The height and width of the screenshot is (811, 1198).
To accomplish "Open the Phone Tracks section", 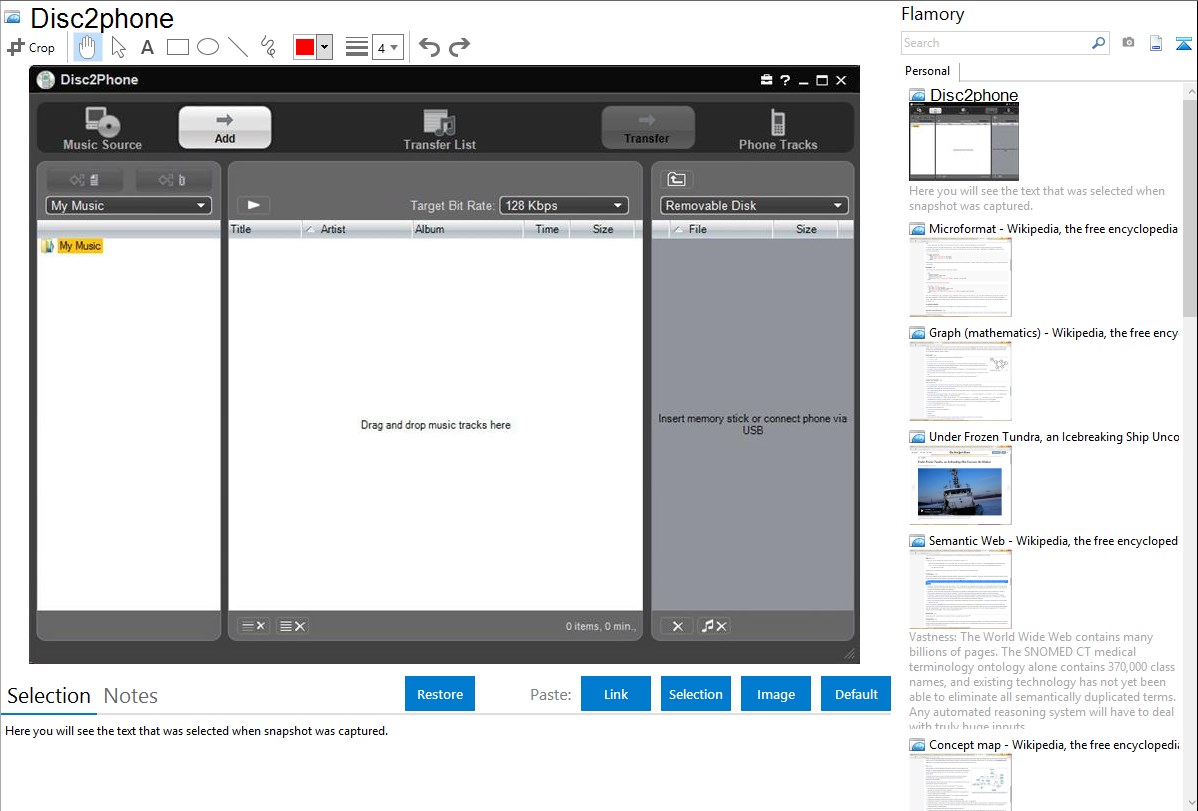I will coord(778,129).
